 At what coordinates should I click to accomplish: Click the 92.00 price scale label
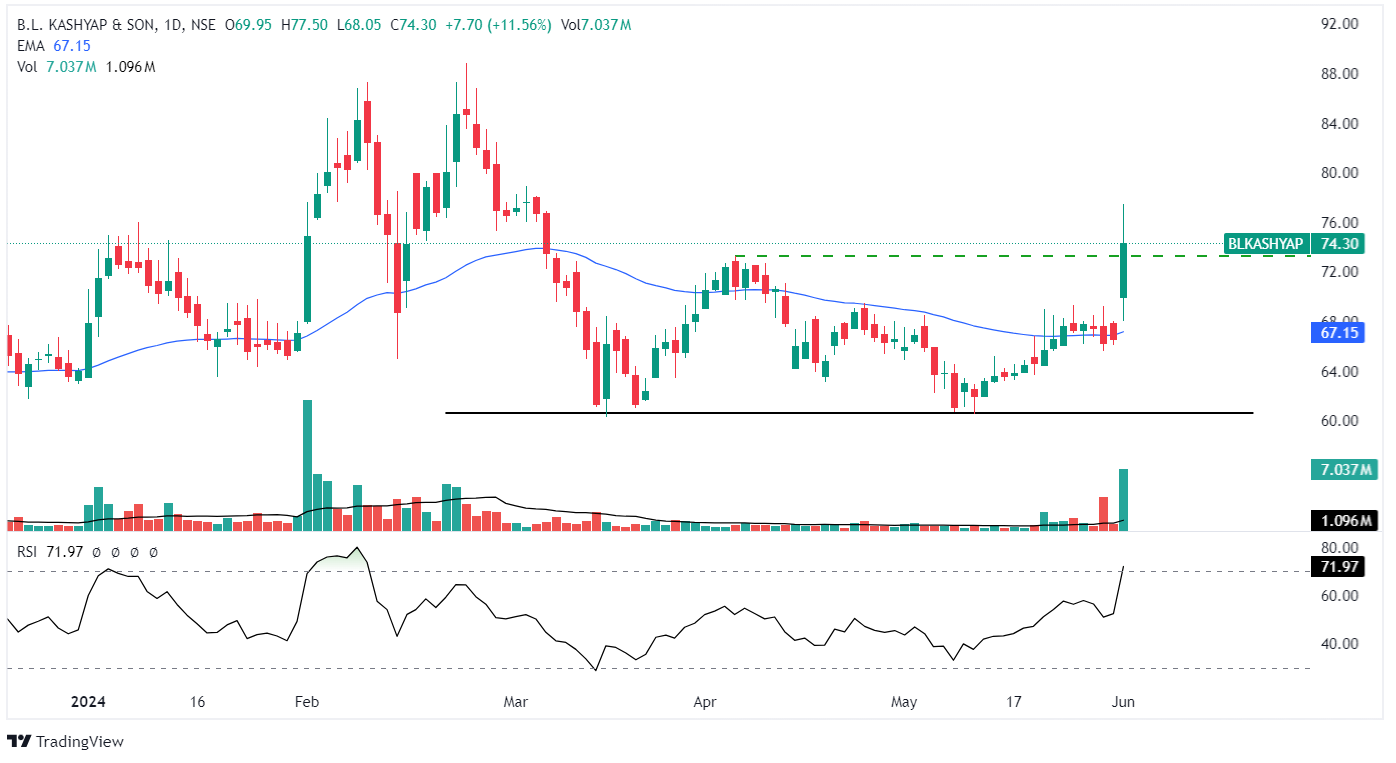tap(1337, 24)
